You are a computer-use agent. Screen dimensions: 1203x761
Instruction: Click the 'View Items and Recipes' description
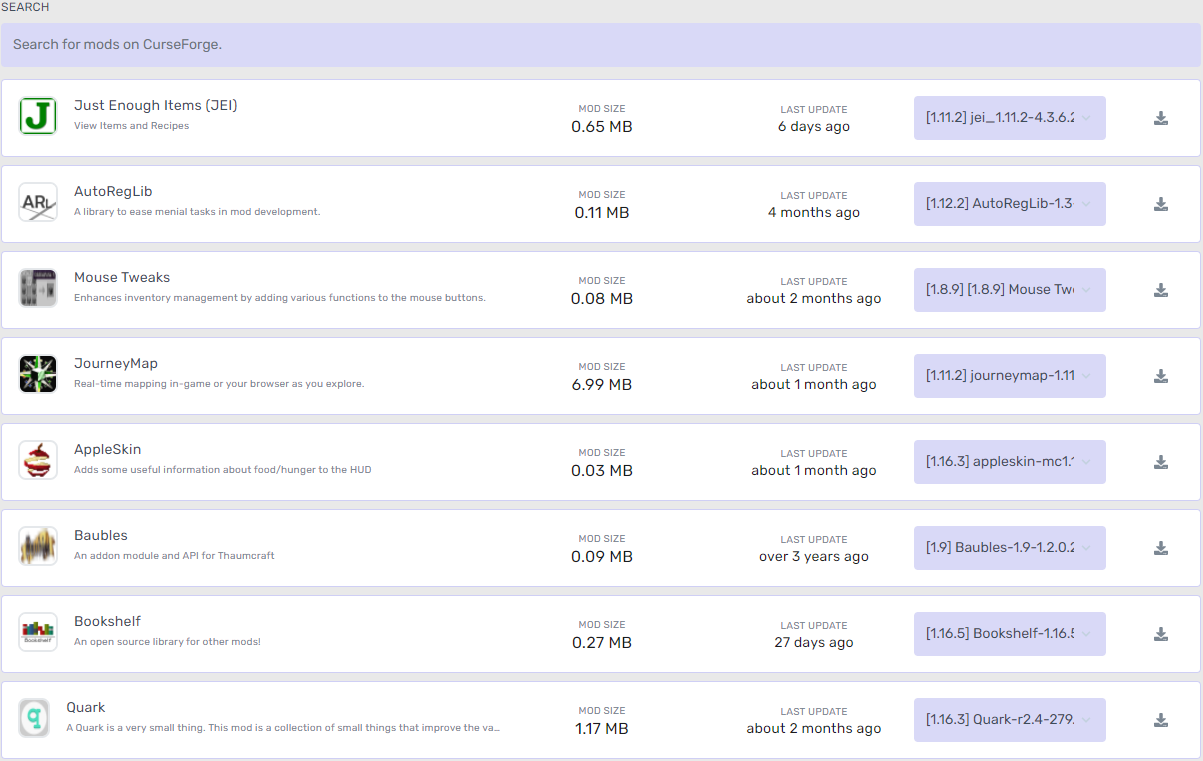[132, 126]
